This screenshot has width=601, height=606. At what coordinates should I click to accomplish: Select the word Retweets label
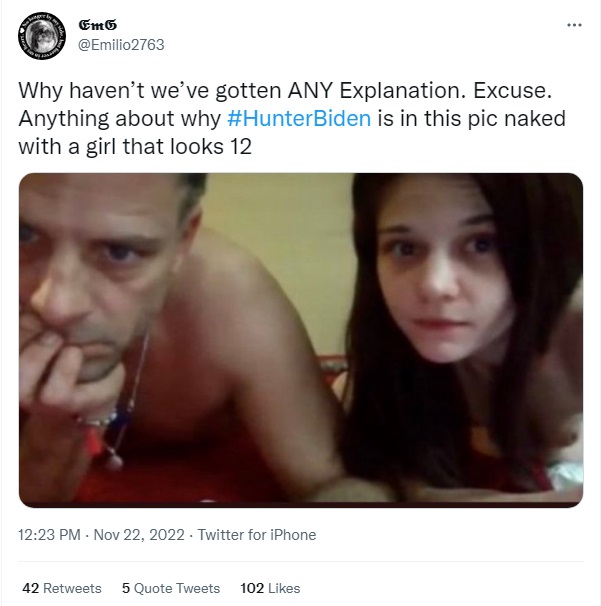(x=72, y=588)
